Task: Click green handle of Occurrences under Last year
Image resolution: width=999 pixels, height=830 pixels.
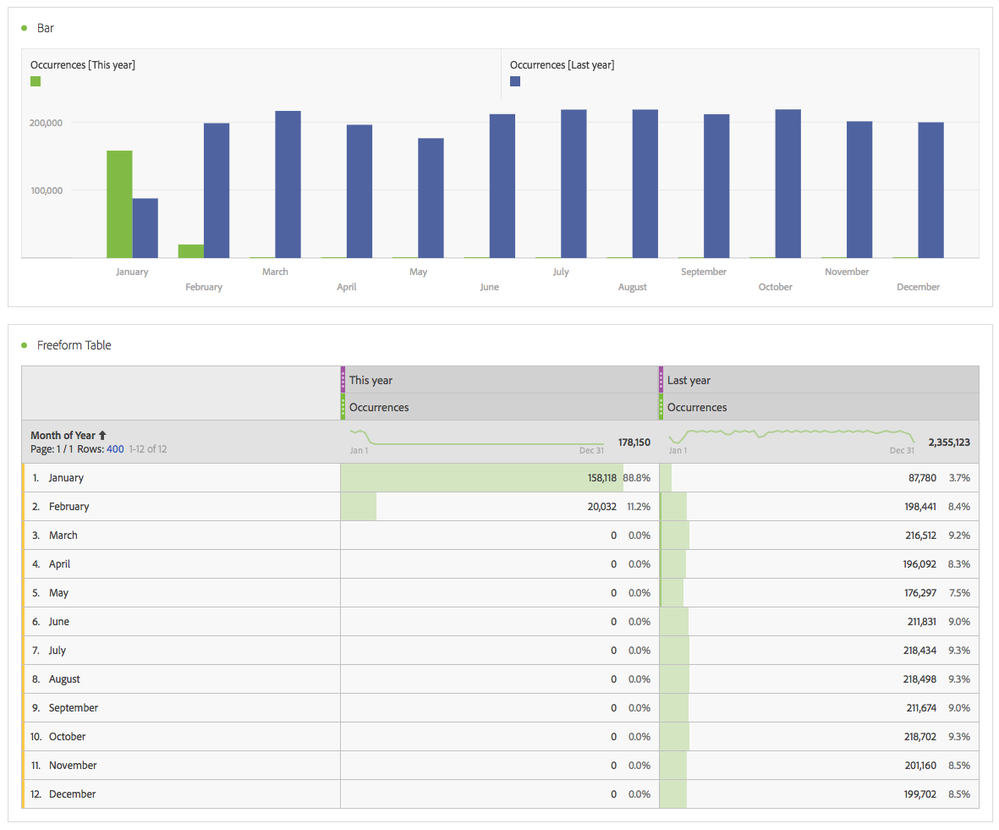Action: click(x=661, y=407)
